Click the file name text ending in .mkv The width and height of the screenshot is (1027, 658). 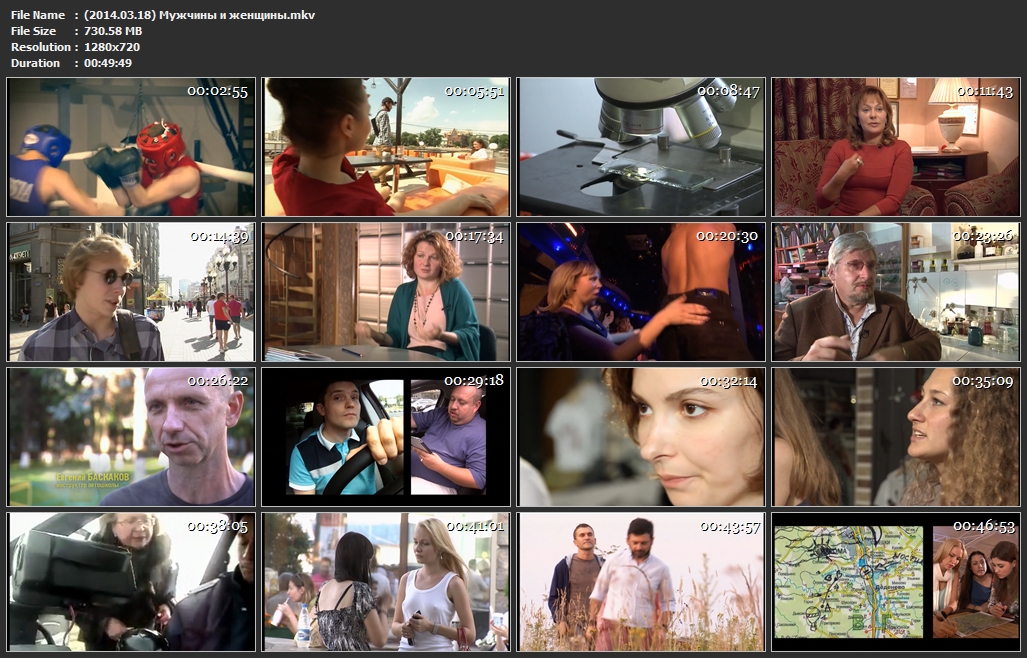click(199, 15)
